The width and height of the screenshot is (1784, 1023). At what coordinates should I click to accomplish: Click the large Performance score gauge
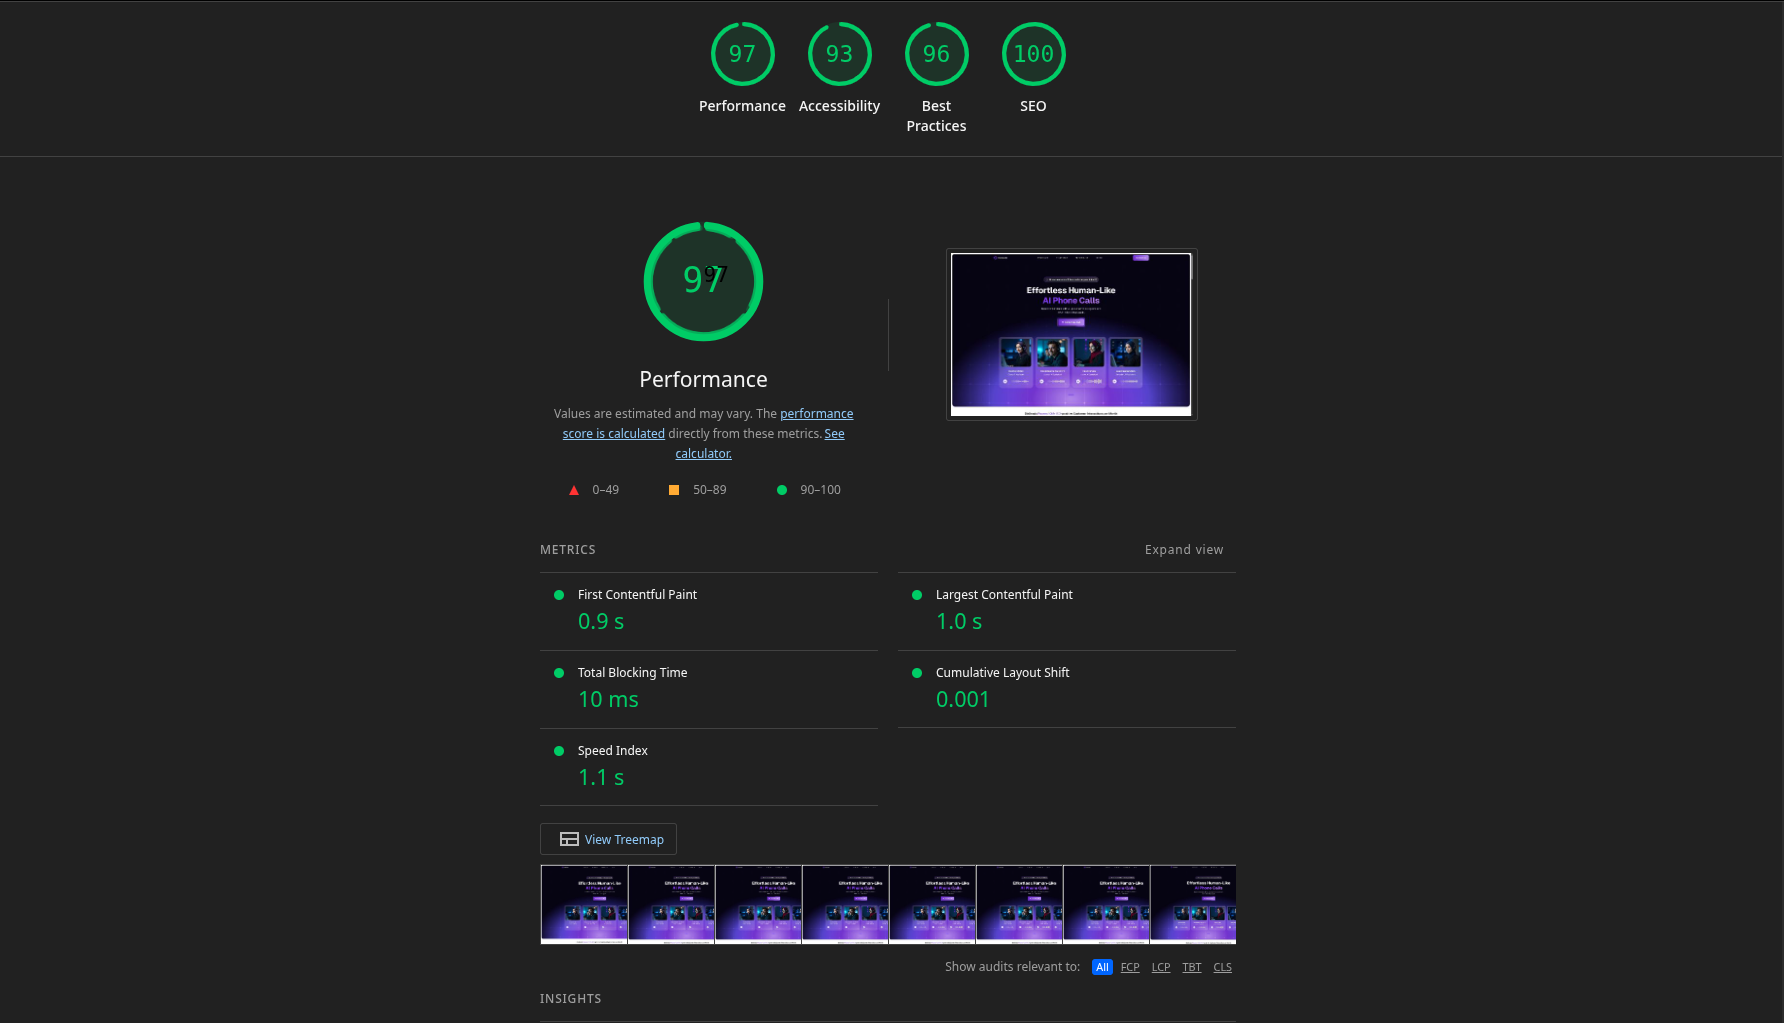(703, 281)
